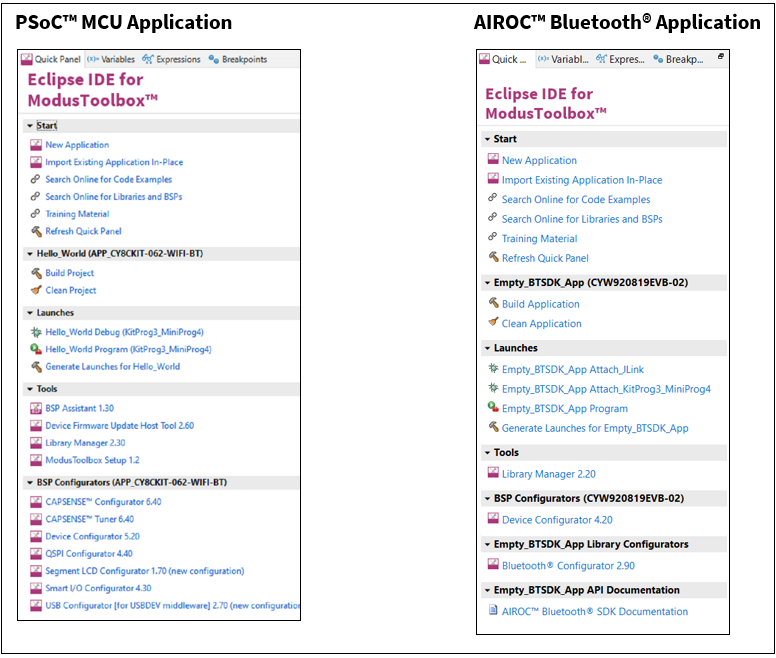
Task: Collapse Empty_BTSDK_App (CYW920819EVB-02) section
Action: tap(487, 283)
